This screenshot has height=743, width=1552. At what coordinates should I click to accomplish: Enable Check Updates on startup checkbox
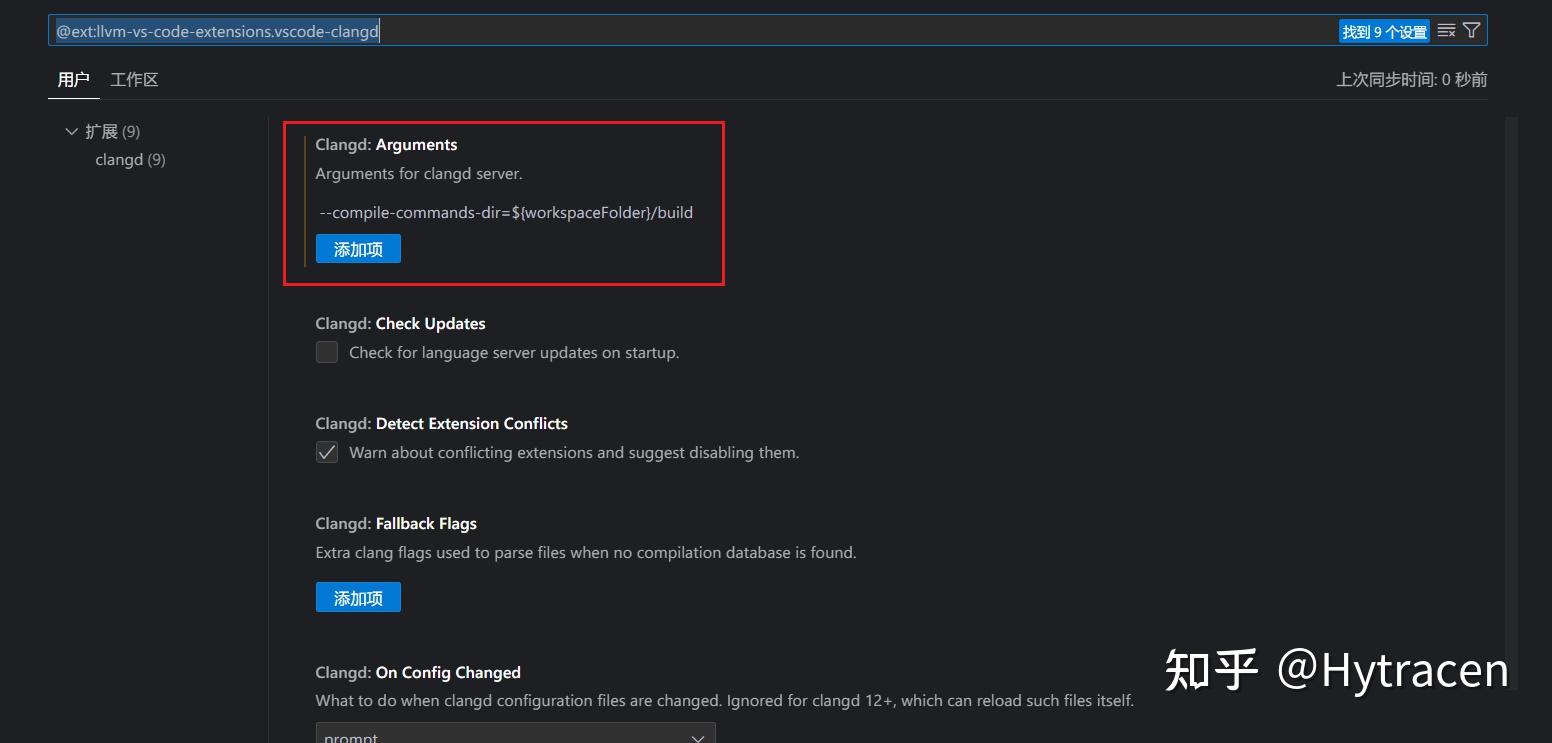[x=327, y=352]
